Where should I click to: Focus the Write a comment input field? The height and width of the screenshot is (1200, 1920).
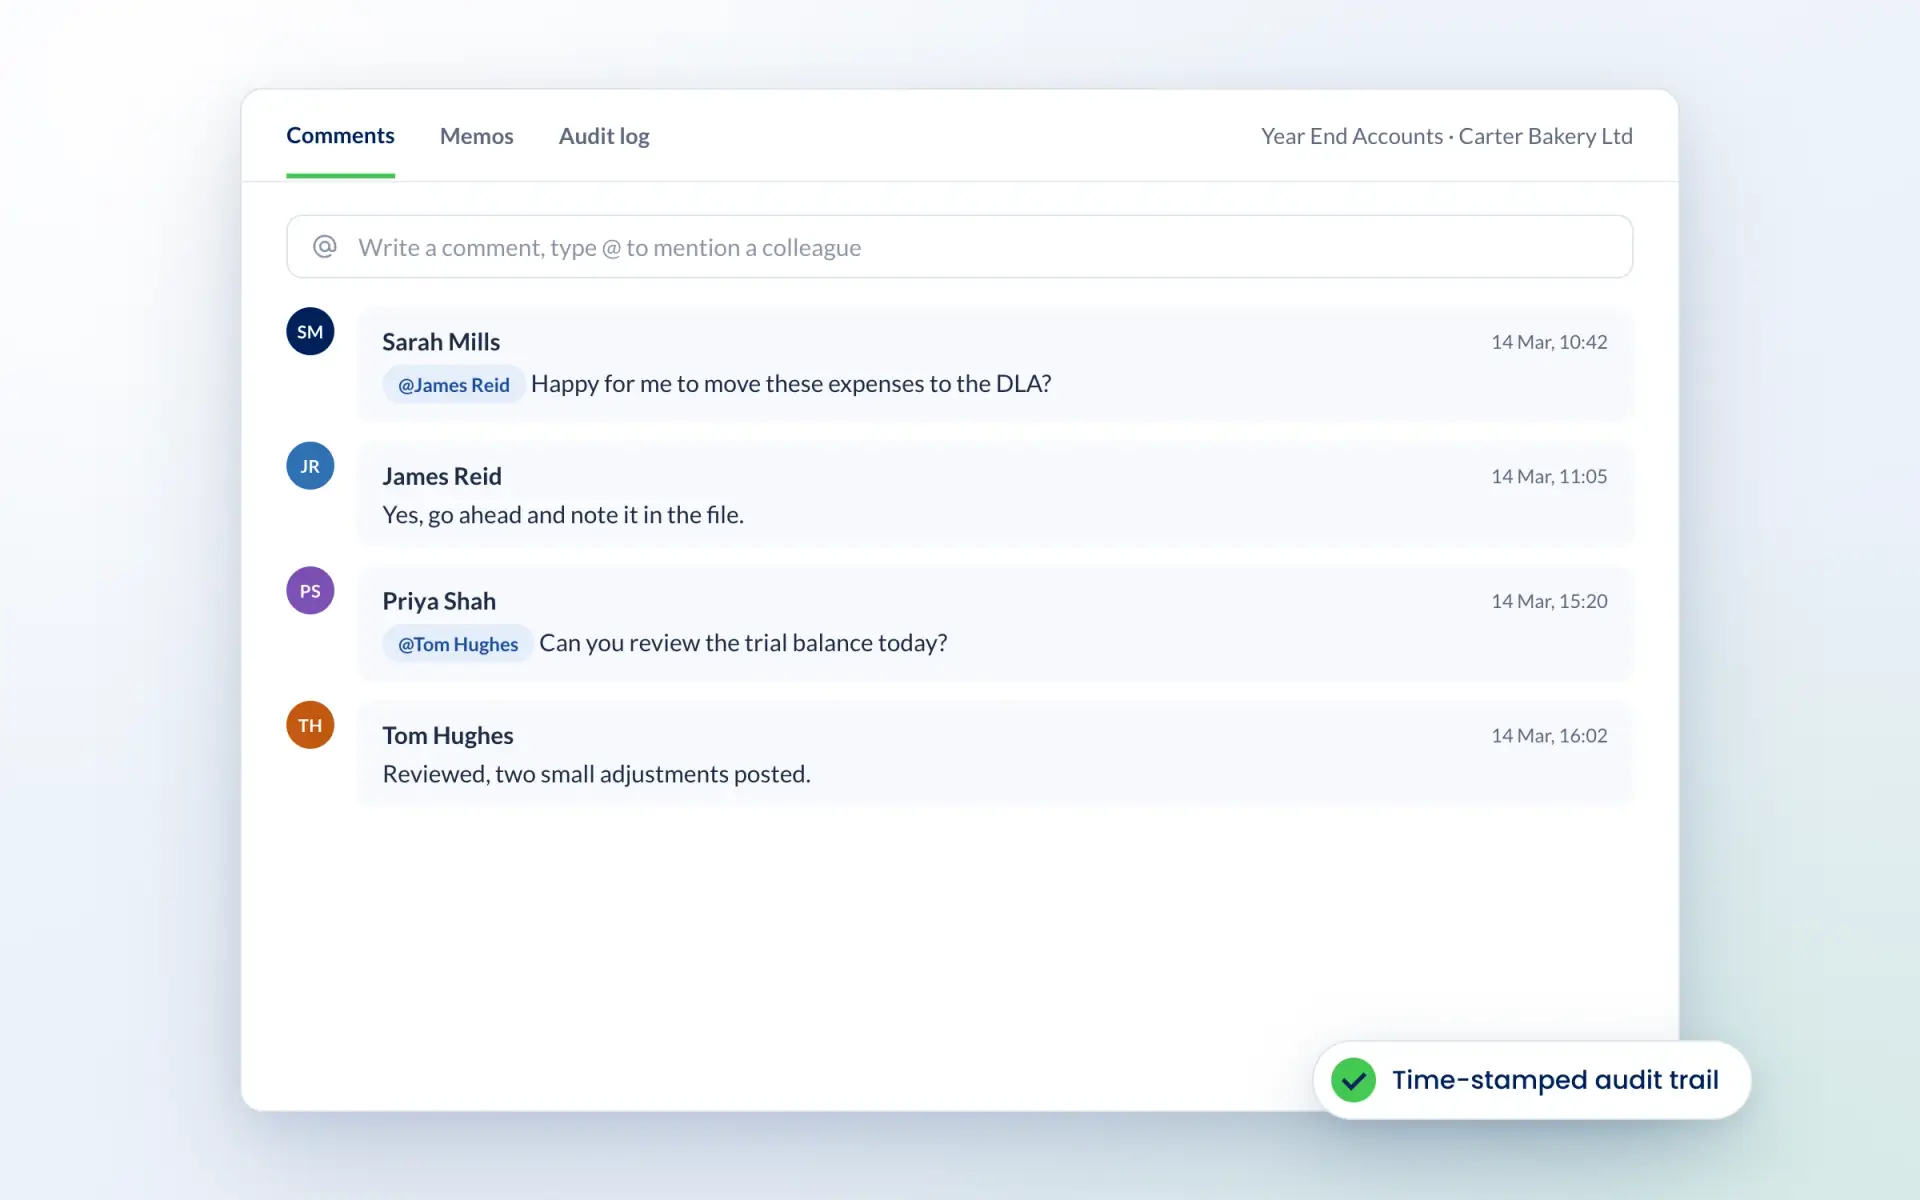[x=959, y=246]
